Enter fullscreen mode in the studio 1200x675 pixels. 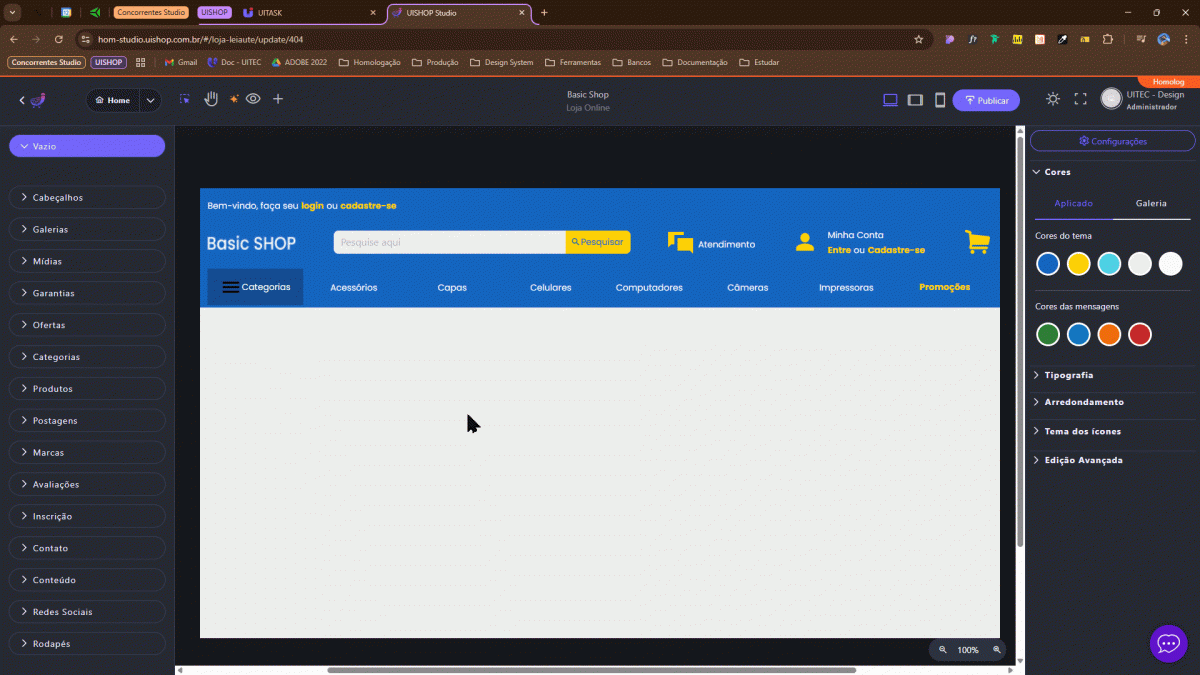1080,99
